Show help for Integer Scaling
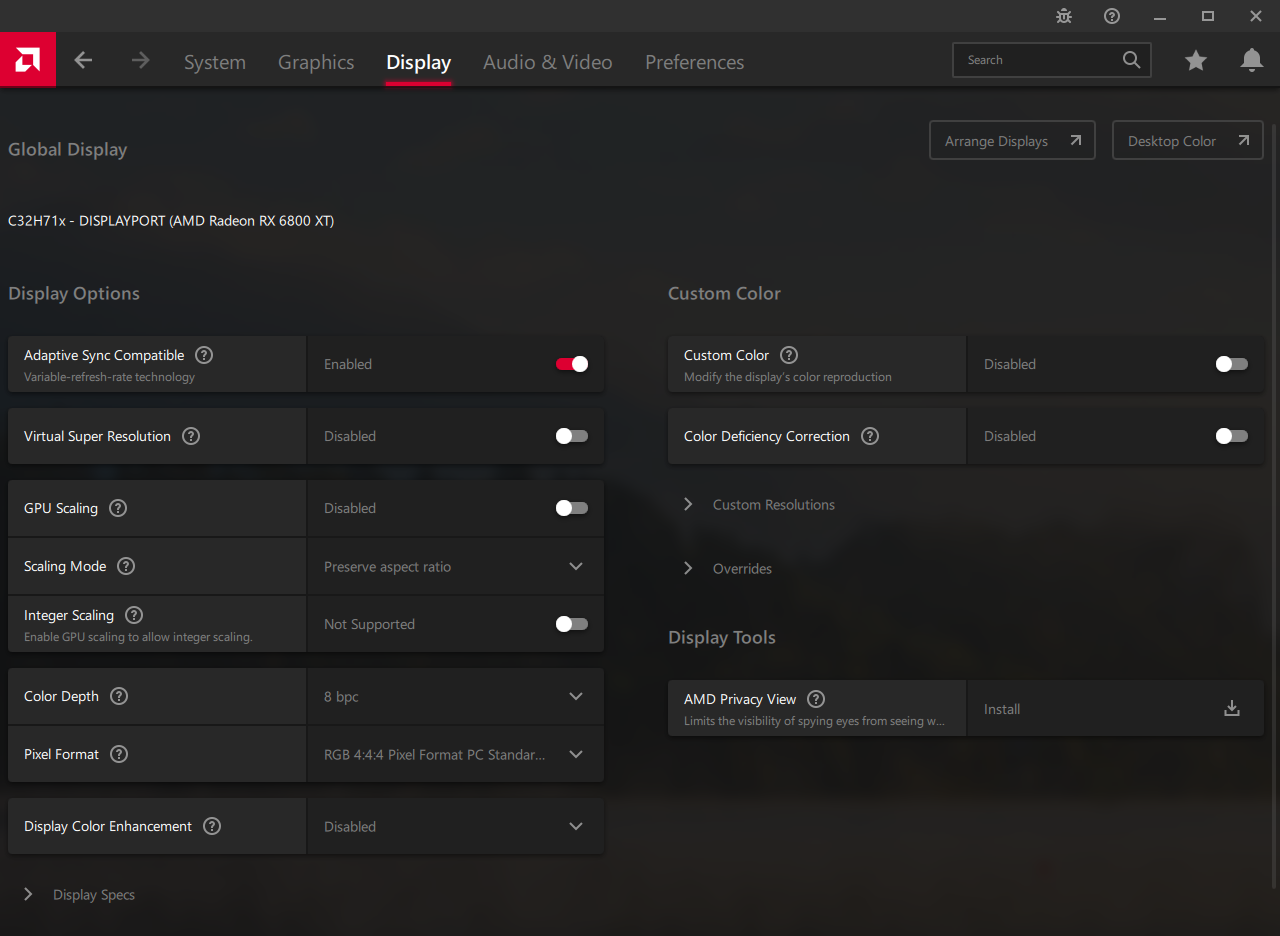Image resolution: width=1280 pixels, height=936 pixels. coord(134,615)
